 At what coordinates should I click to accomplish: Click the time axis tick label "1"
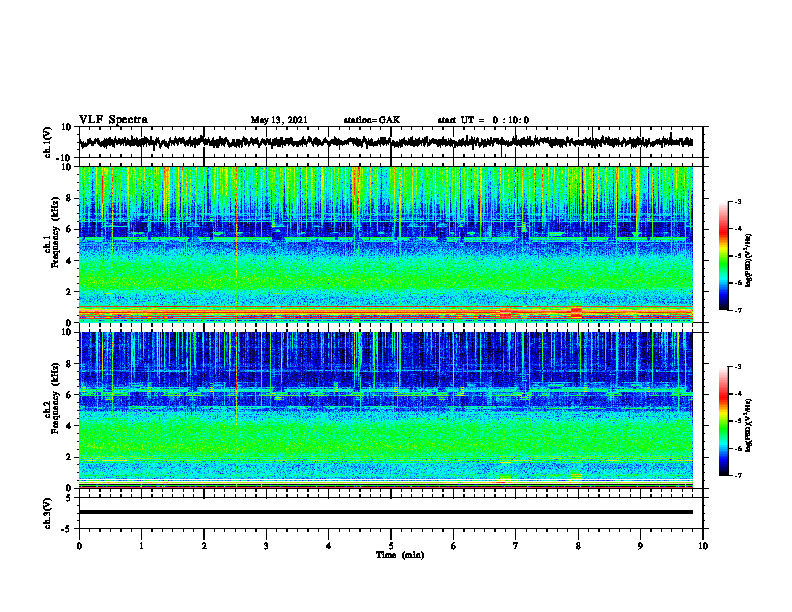(x=141, y=546)
